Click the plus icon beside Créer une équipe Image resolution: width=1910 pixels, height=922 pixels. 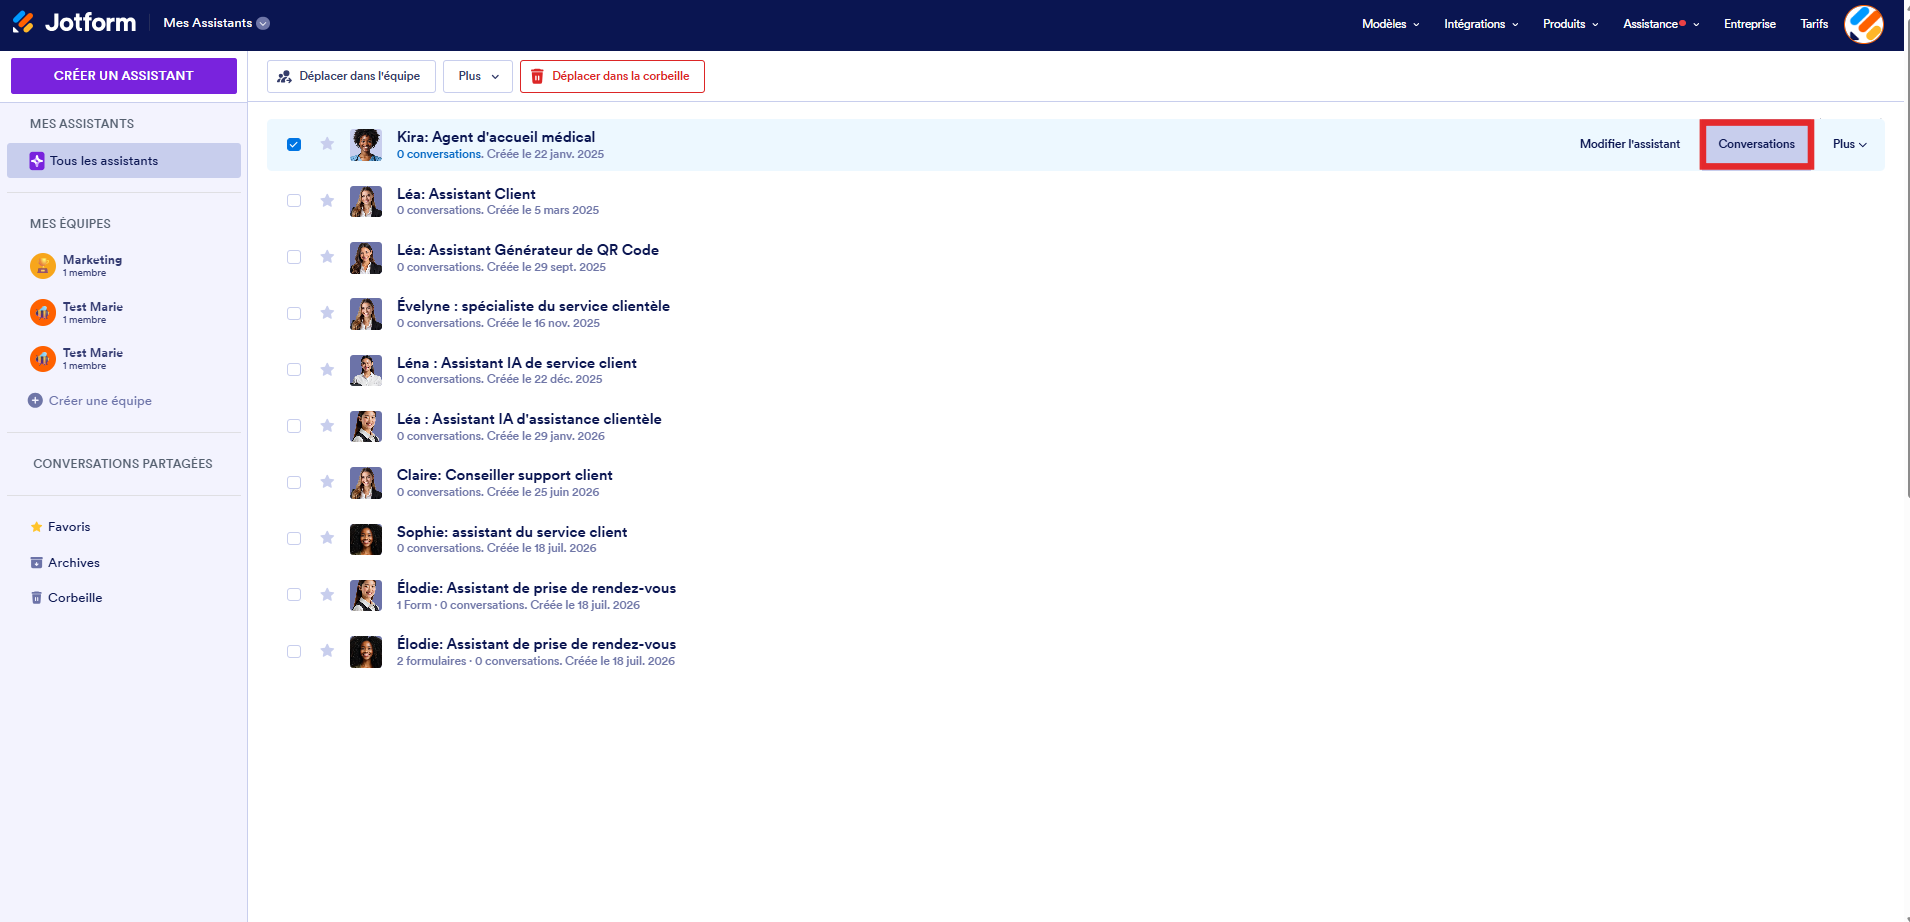35,400
